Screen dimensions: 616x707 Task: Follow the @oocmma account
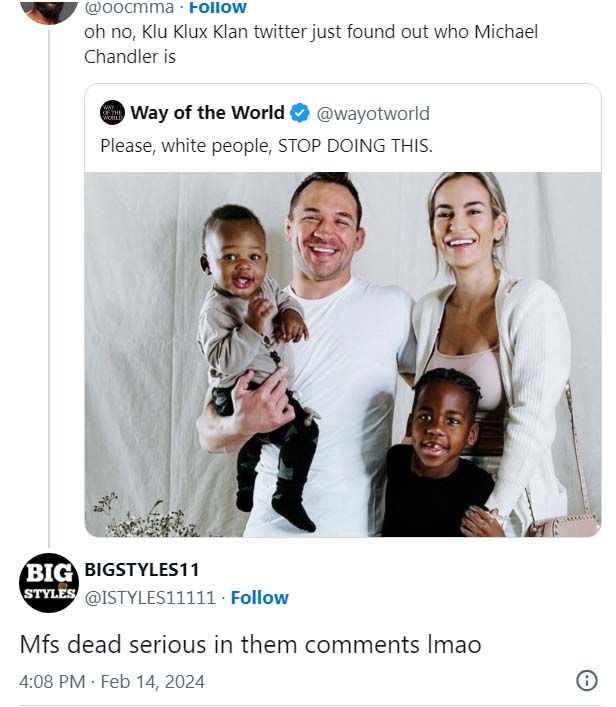tap(218, 8)
